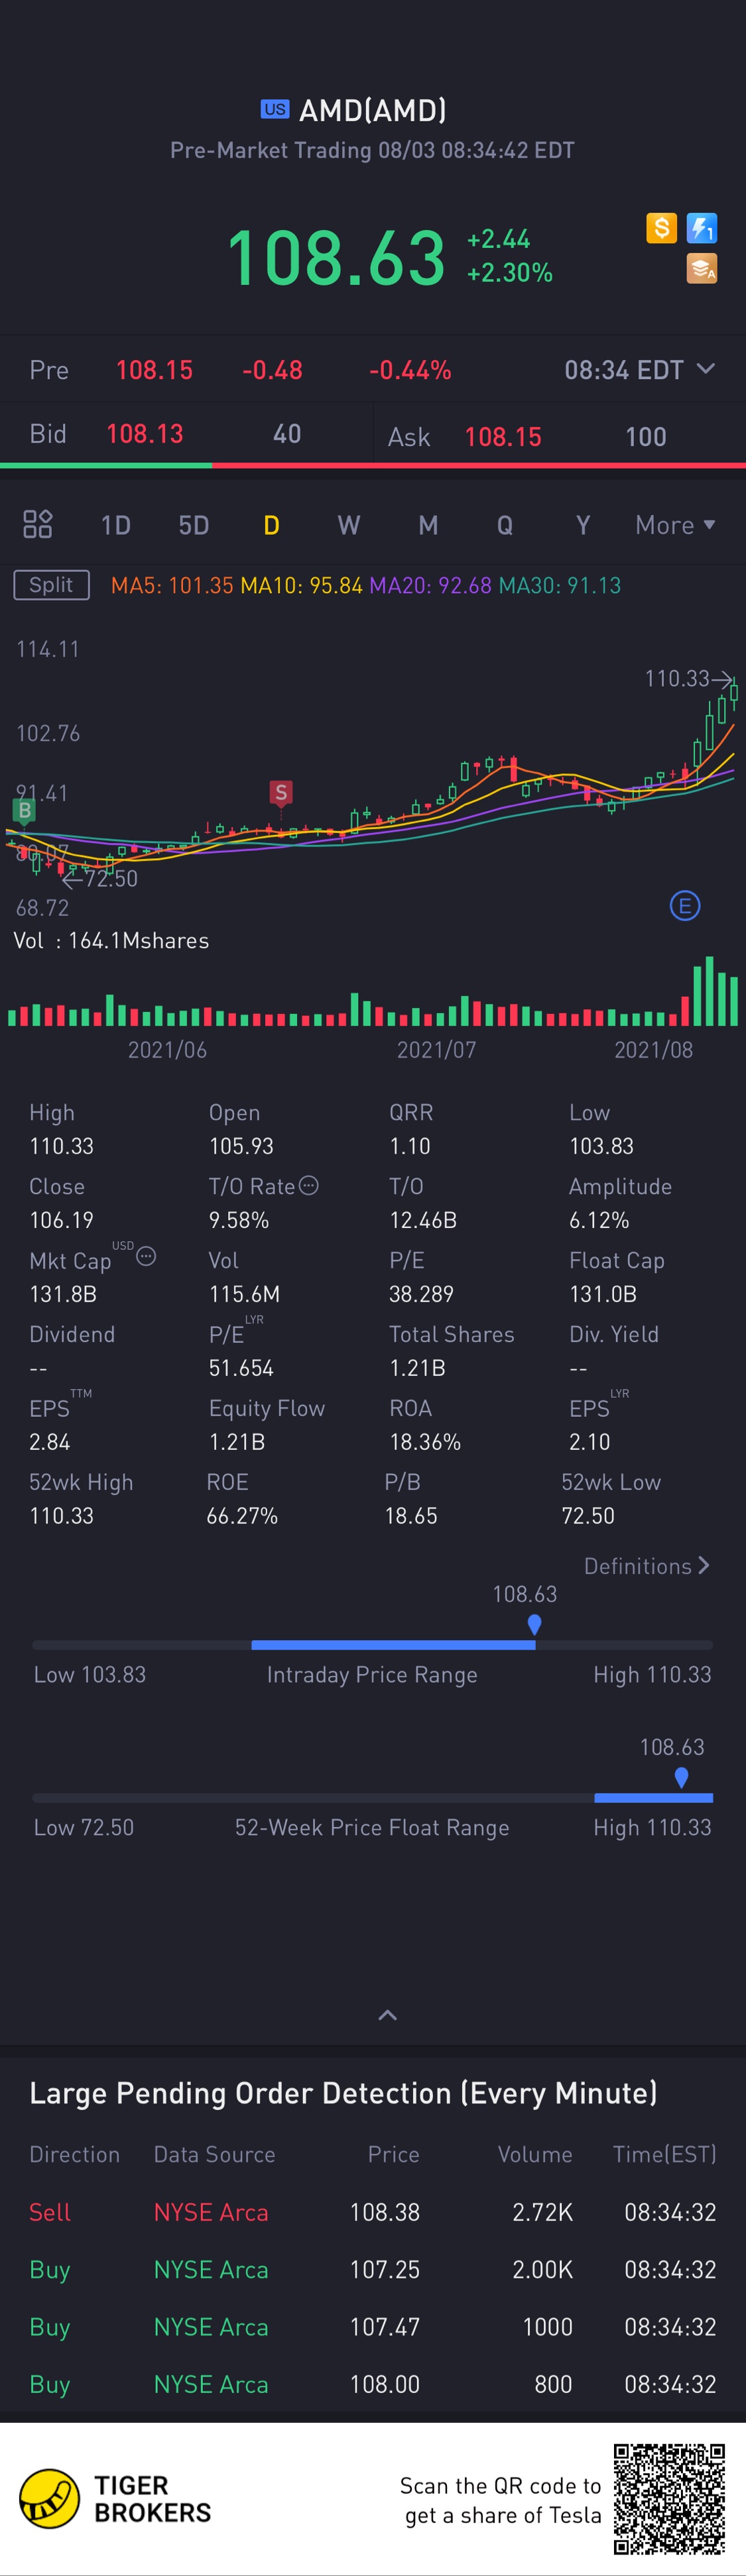Tap the Volume column header

(x=535, y=2154)
